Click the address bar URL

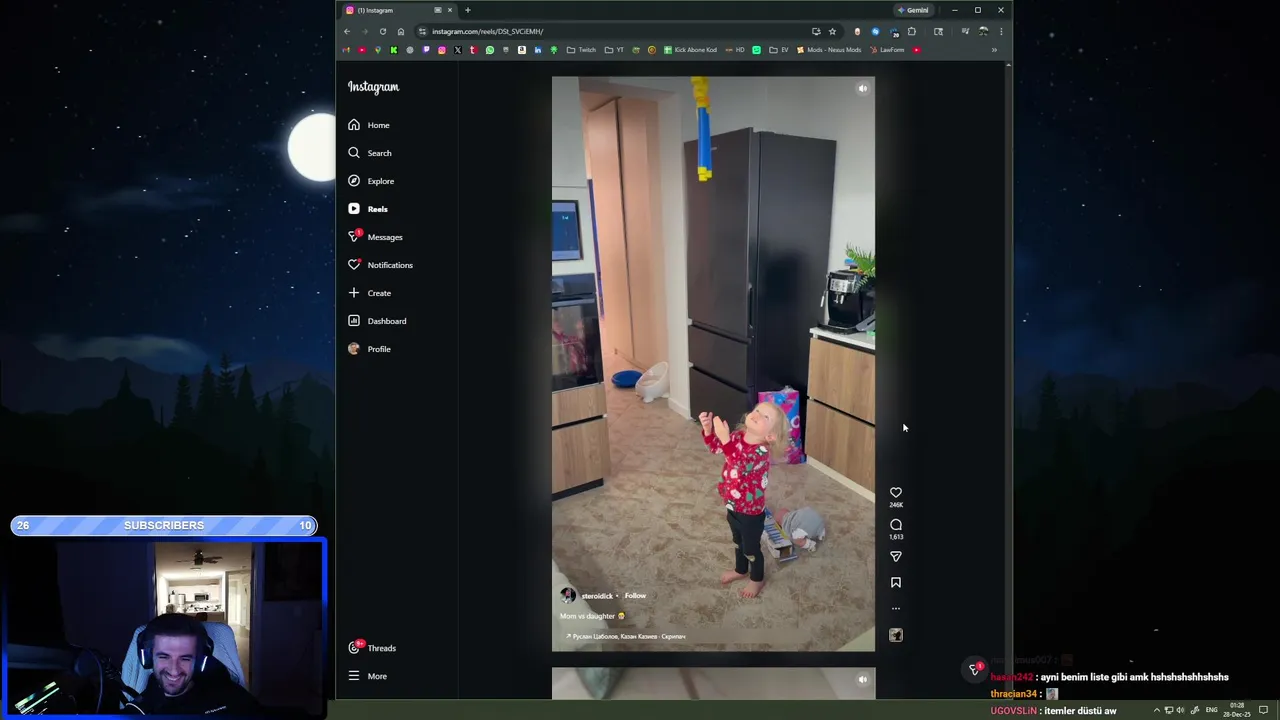(487, 31)
